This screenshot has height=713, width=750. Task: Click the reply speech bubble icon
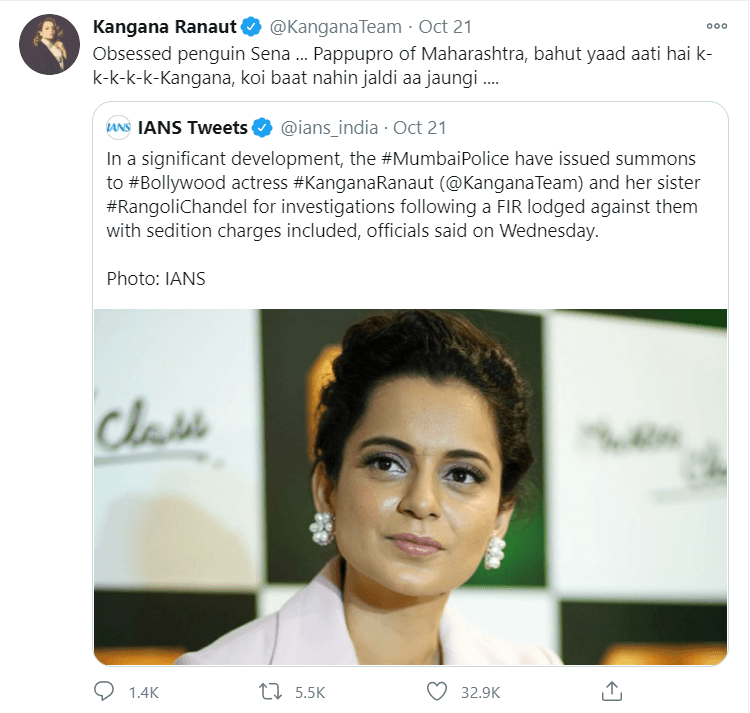(x=103, y=691)
